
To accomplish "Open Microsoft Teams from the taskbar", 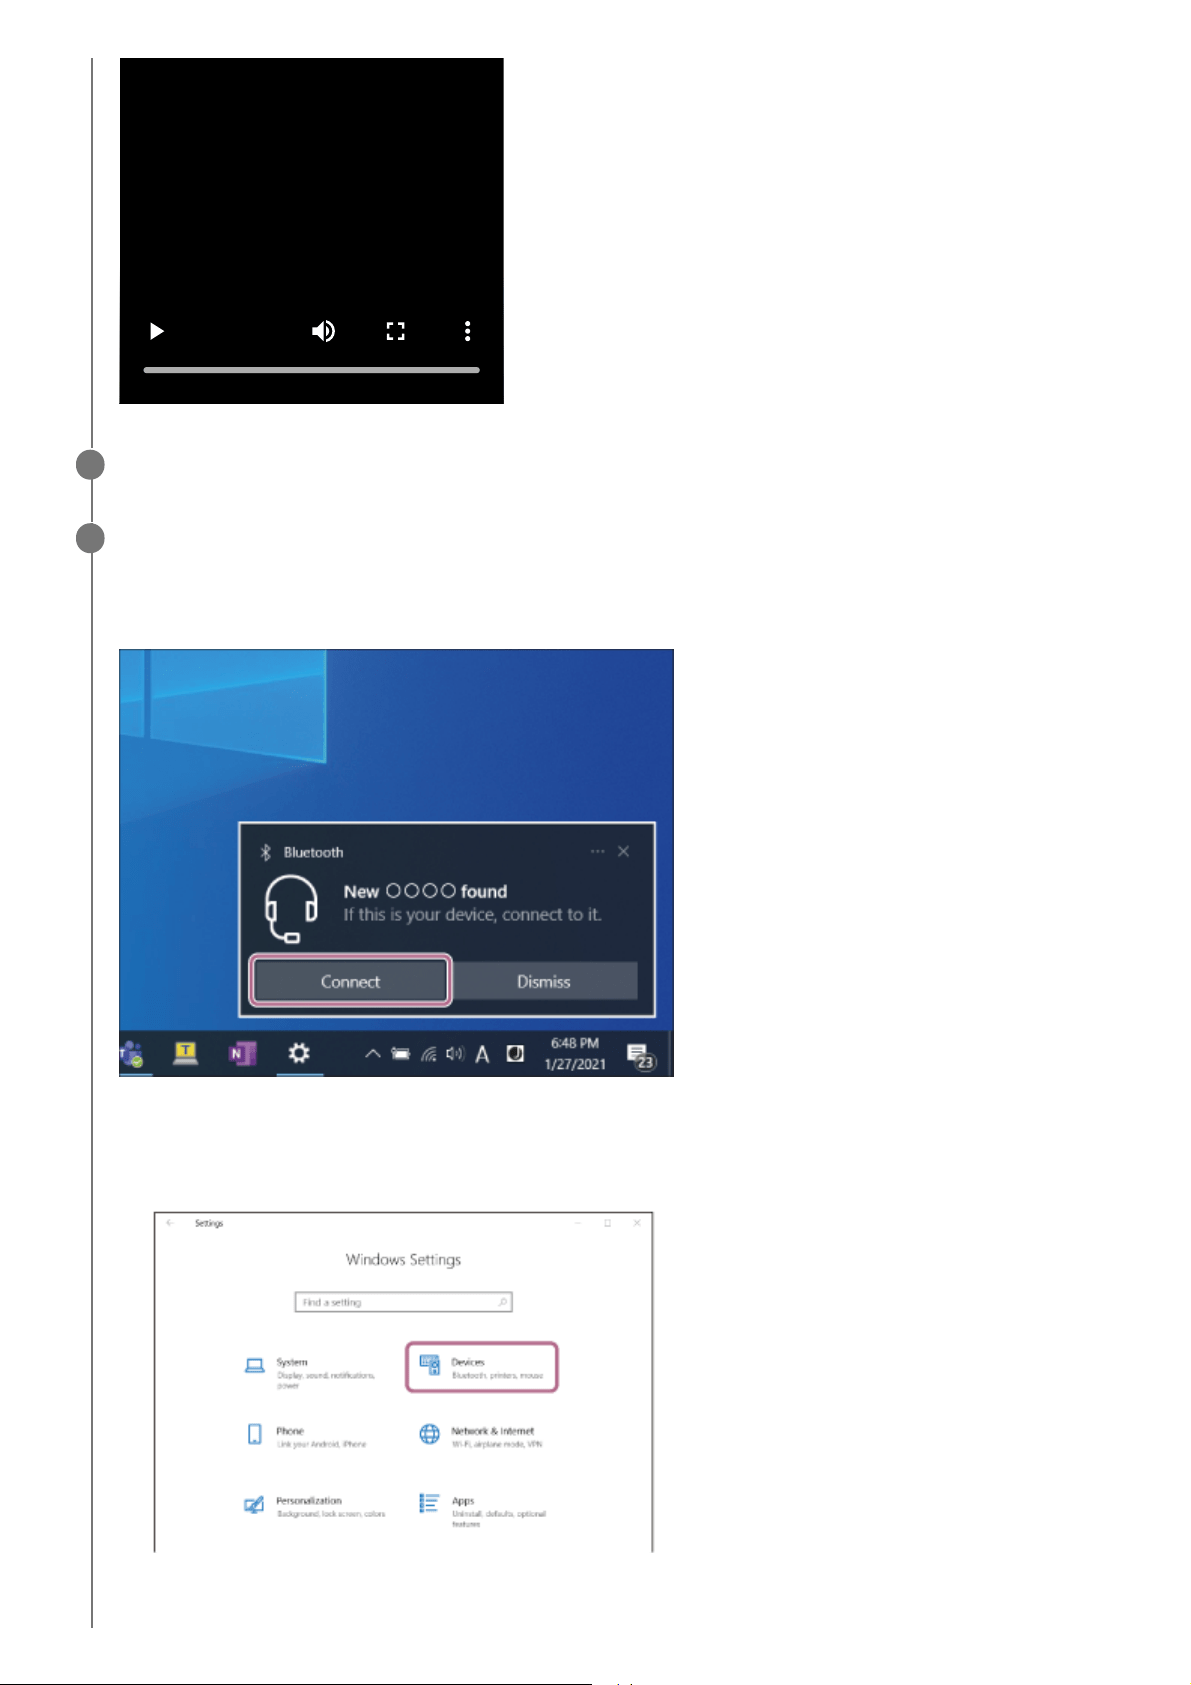I will coord(131,1054).
